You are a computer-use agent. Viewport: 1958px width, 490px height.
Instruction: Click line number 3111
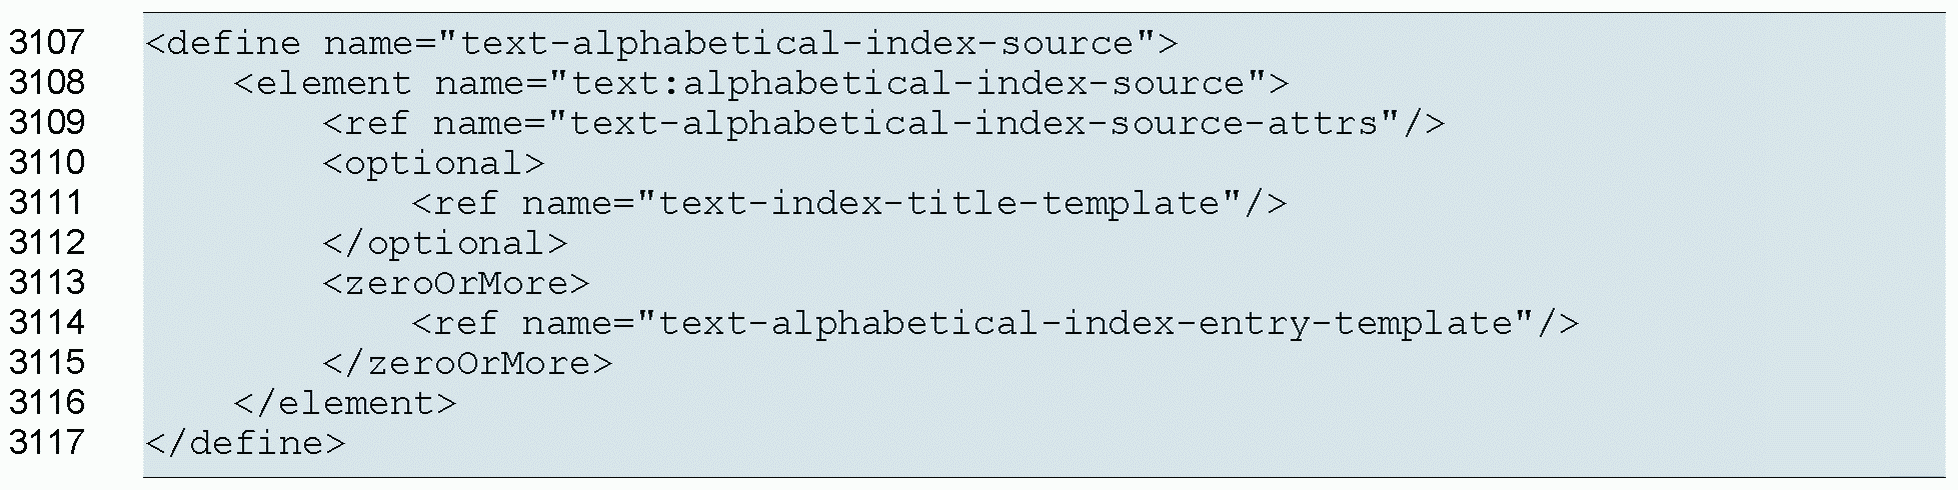click(x=47, y=203)
